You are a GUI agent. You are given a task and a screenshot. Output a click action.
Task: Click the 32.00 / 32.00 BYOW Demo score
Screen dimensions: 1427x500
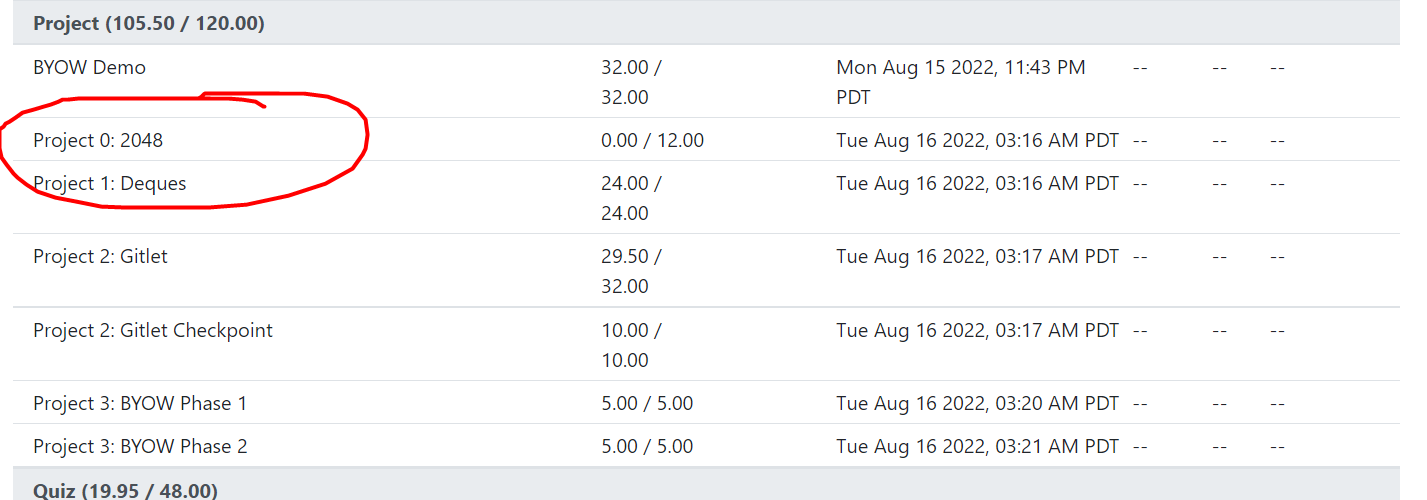click(631, 83)
